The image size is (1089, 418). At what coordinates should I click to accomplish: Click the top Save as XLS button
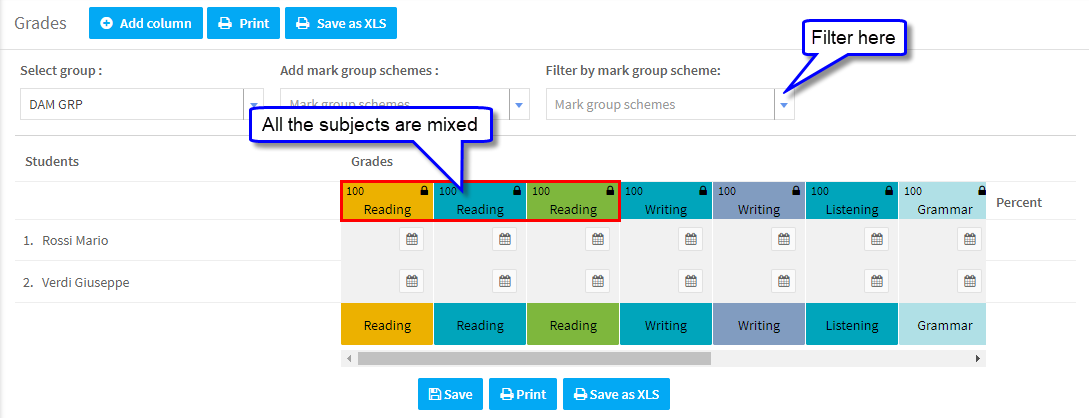341,23
